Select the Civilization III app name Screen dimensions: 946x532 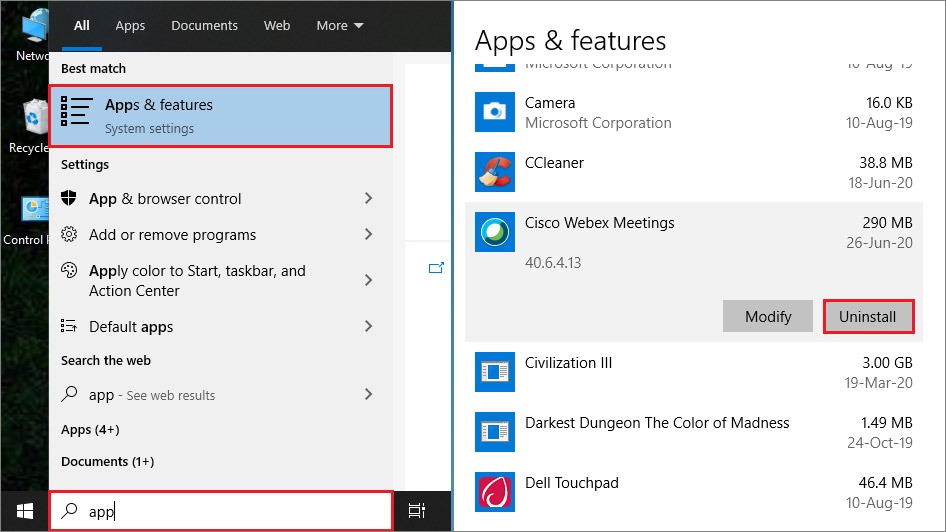click(568, 363)
